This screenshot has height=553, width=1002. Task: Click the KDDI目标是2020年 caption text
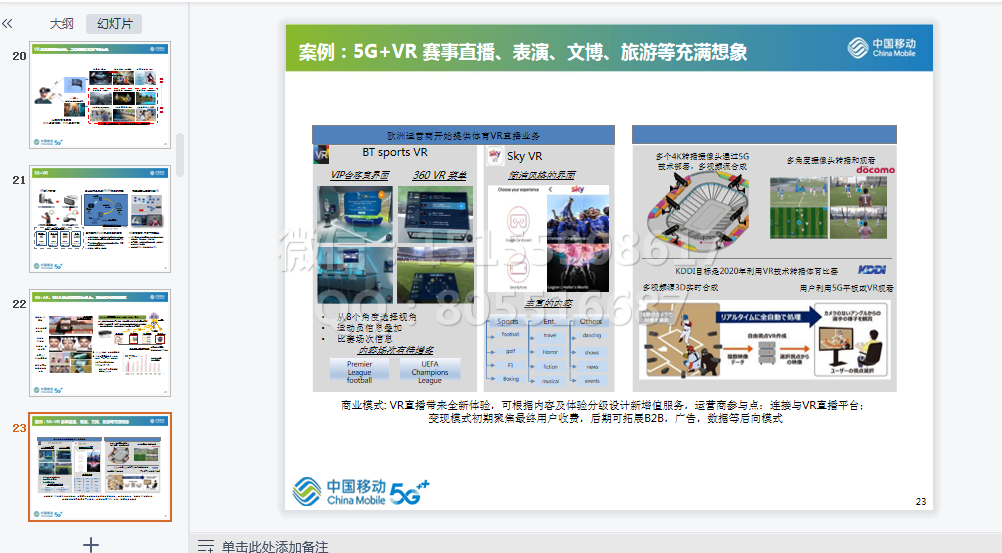tap(757, 271)
